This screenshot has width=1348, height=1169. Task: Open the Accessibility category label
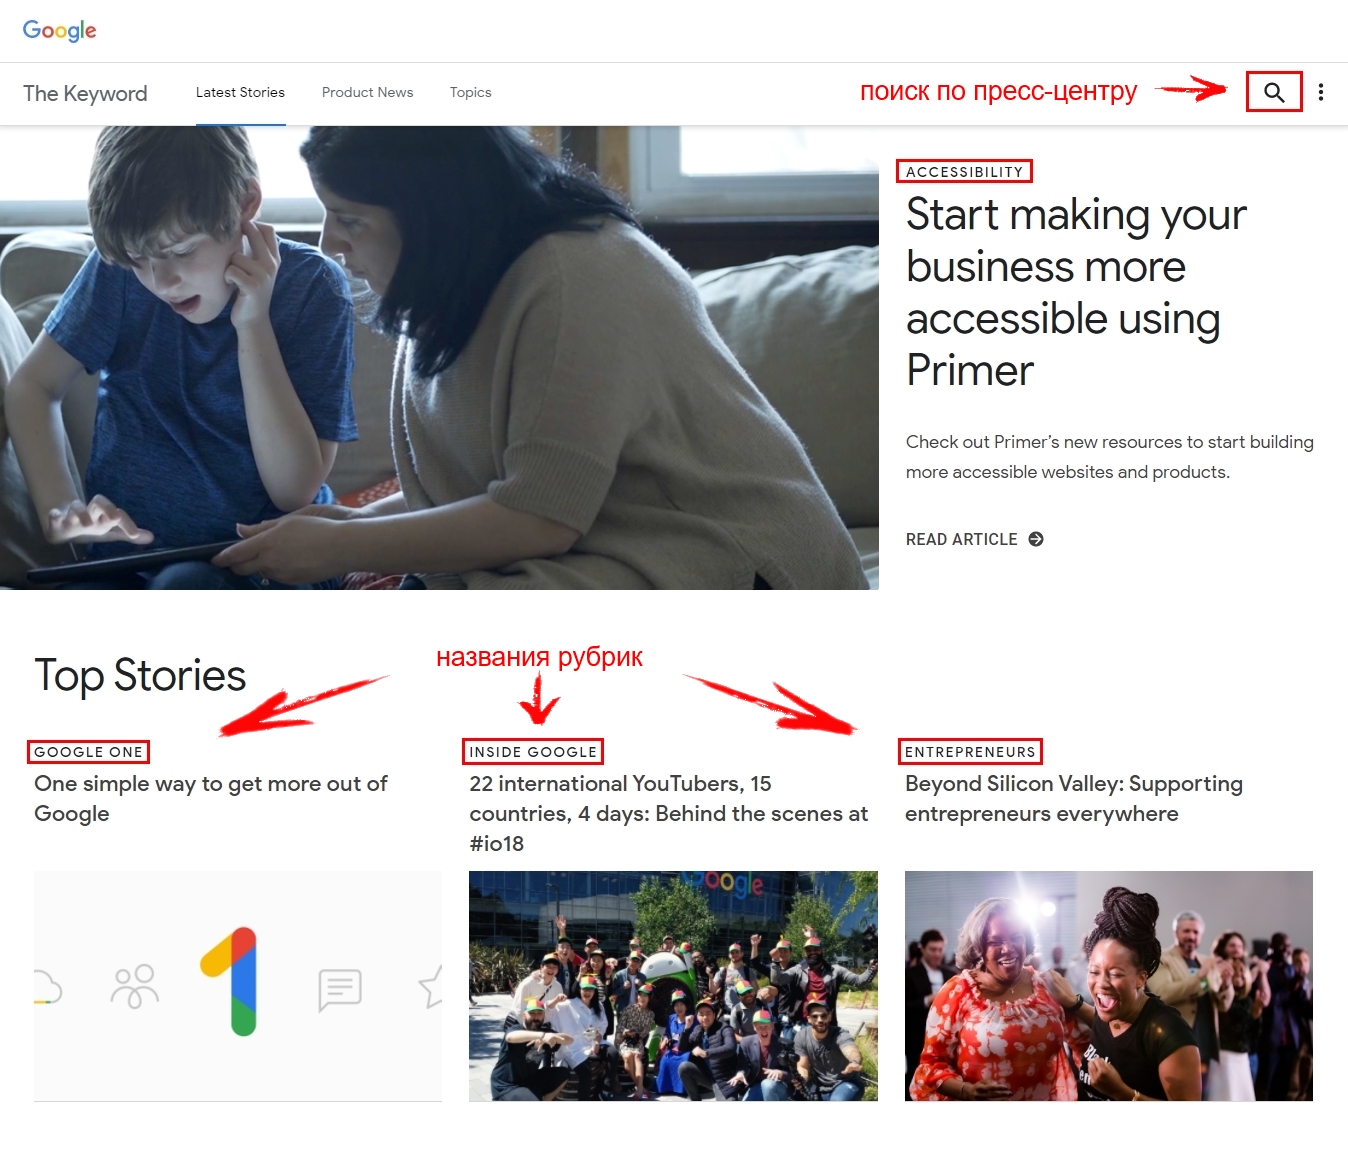964,172
